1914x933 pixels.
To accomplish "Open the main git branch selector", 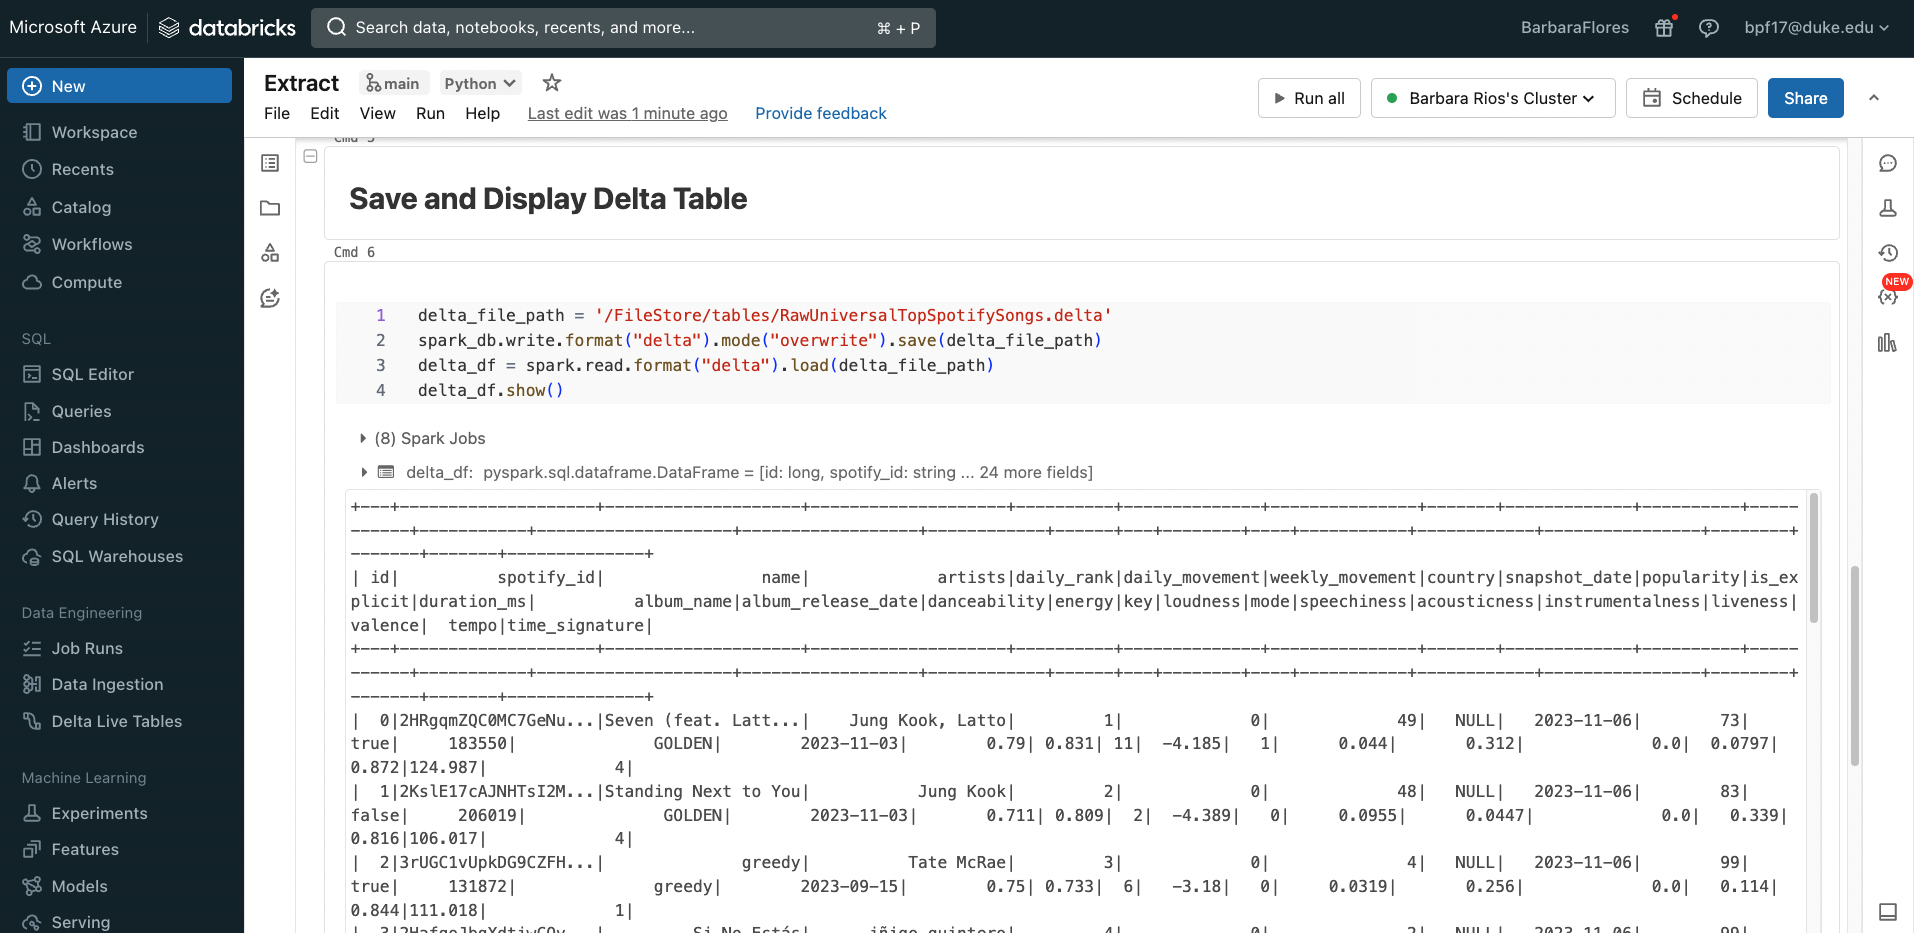I will tap(393, 83).
